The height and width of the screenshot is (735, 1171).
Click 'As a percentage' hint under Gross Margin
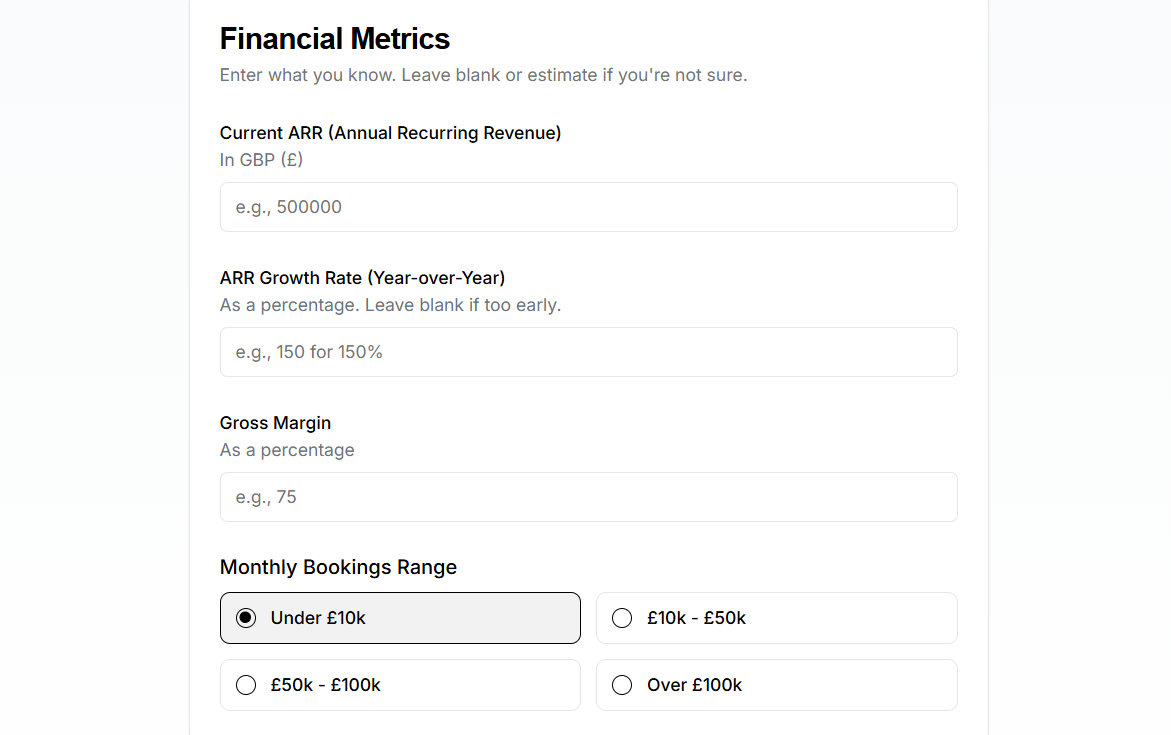(287, 450)
